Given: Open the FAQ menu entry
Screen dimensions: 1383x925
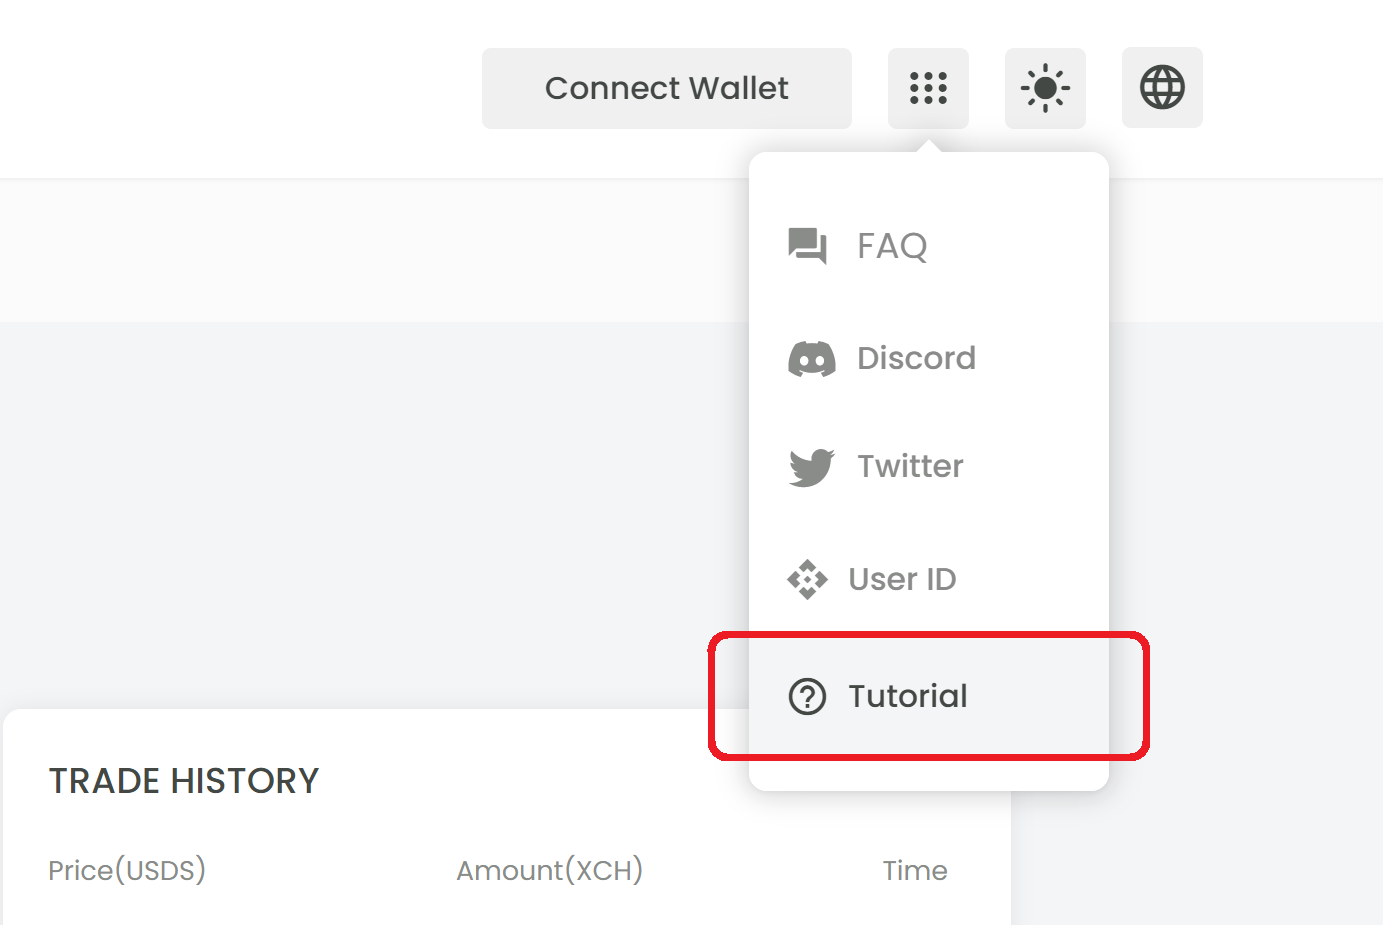Looking at the screenshot, I should (929, 246).
